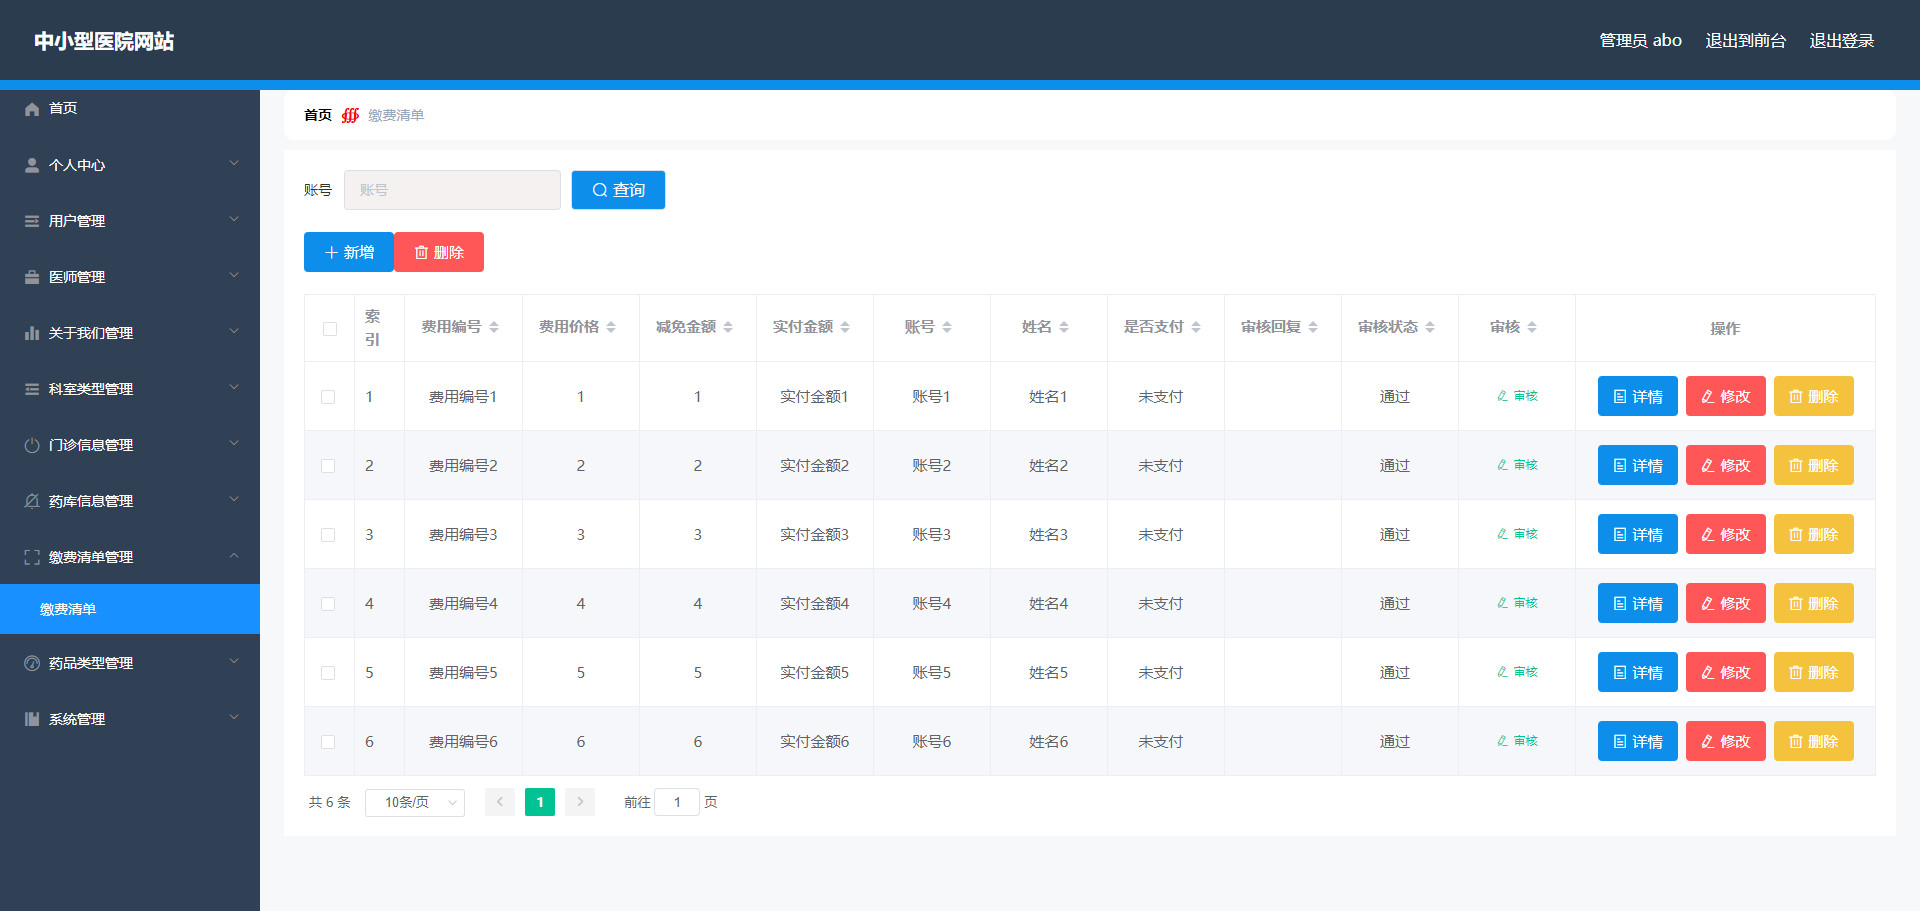Image resolution: width=1920 pixels, height=911 pixels.
Task: Sort by 实付金额 column arrows
Action: 845,327
